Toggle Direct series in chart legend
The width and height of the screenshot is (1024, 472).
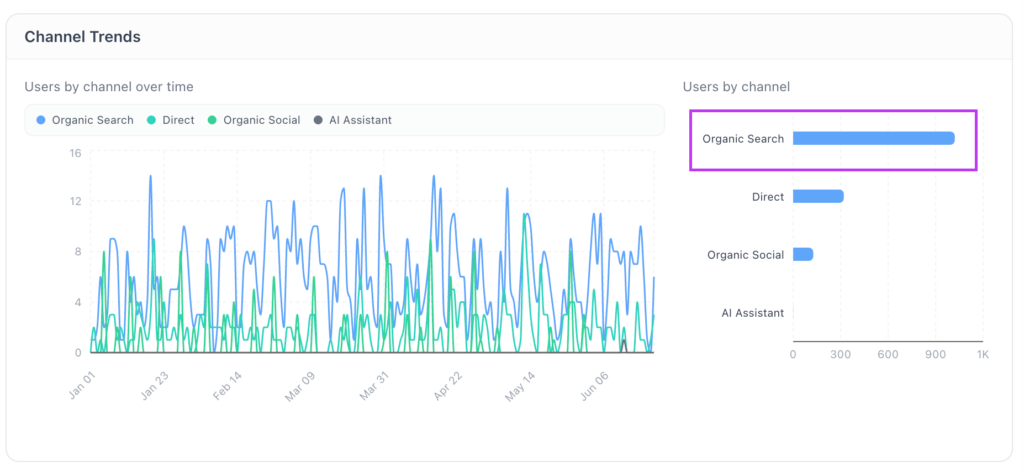[x=170, y=120]
